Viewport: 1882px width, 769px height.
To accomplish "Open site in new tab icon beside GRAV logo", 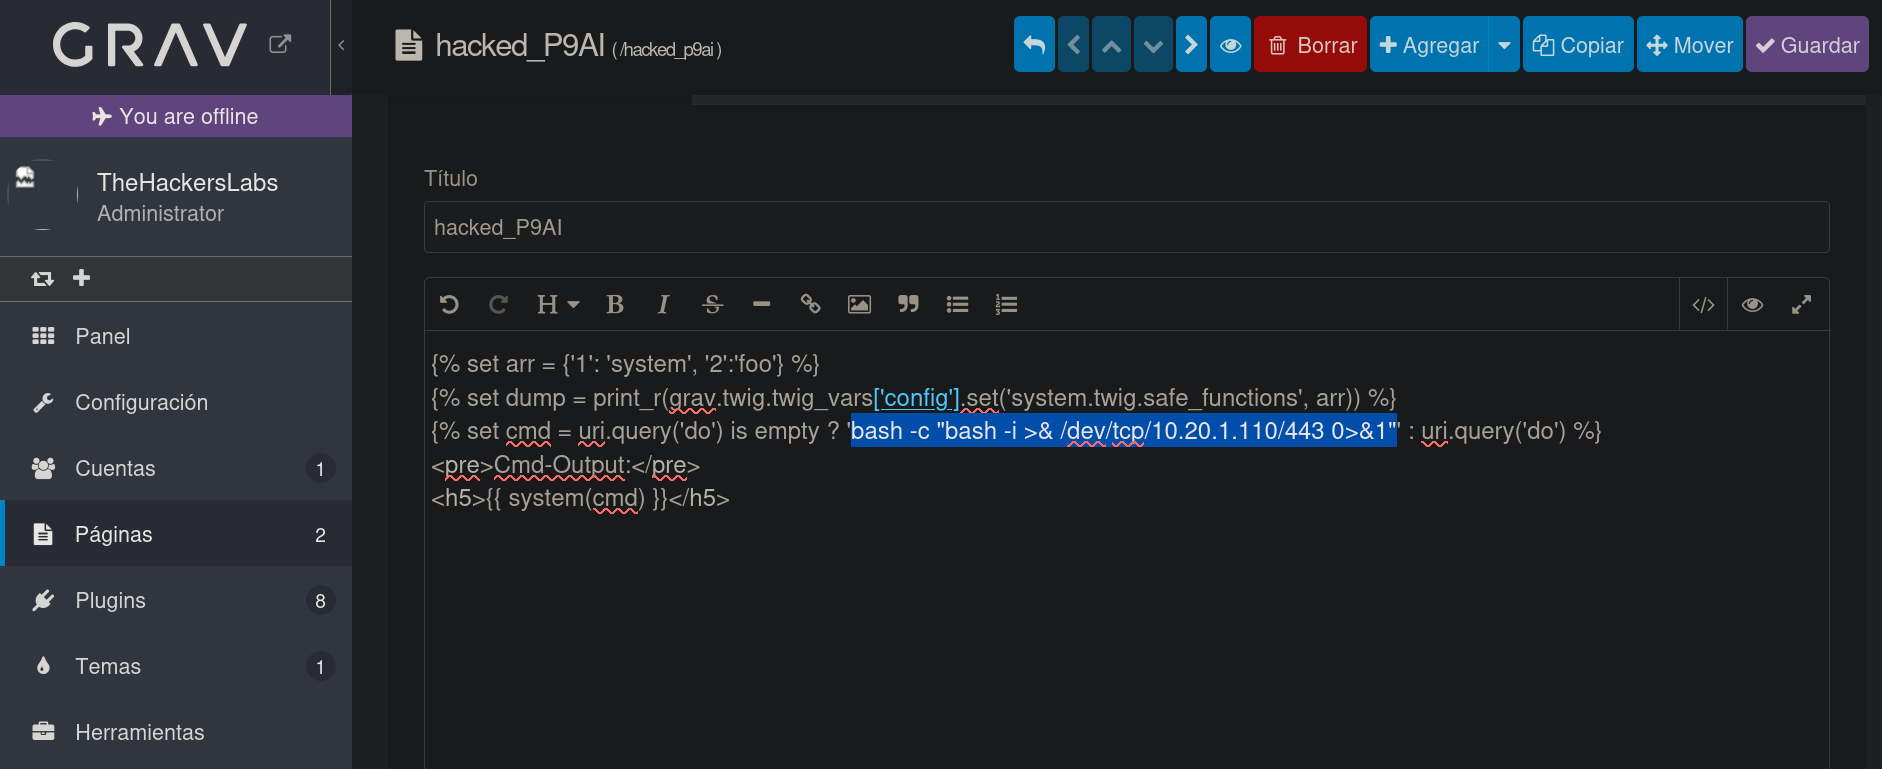I will (x=280, y=44).
